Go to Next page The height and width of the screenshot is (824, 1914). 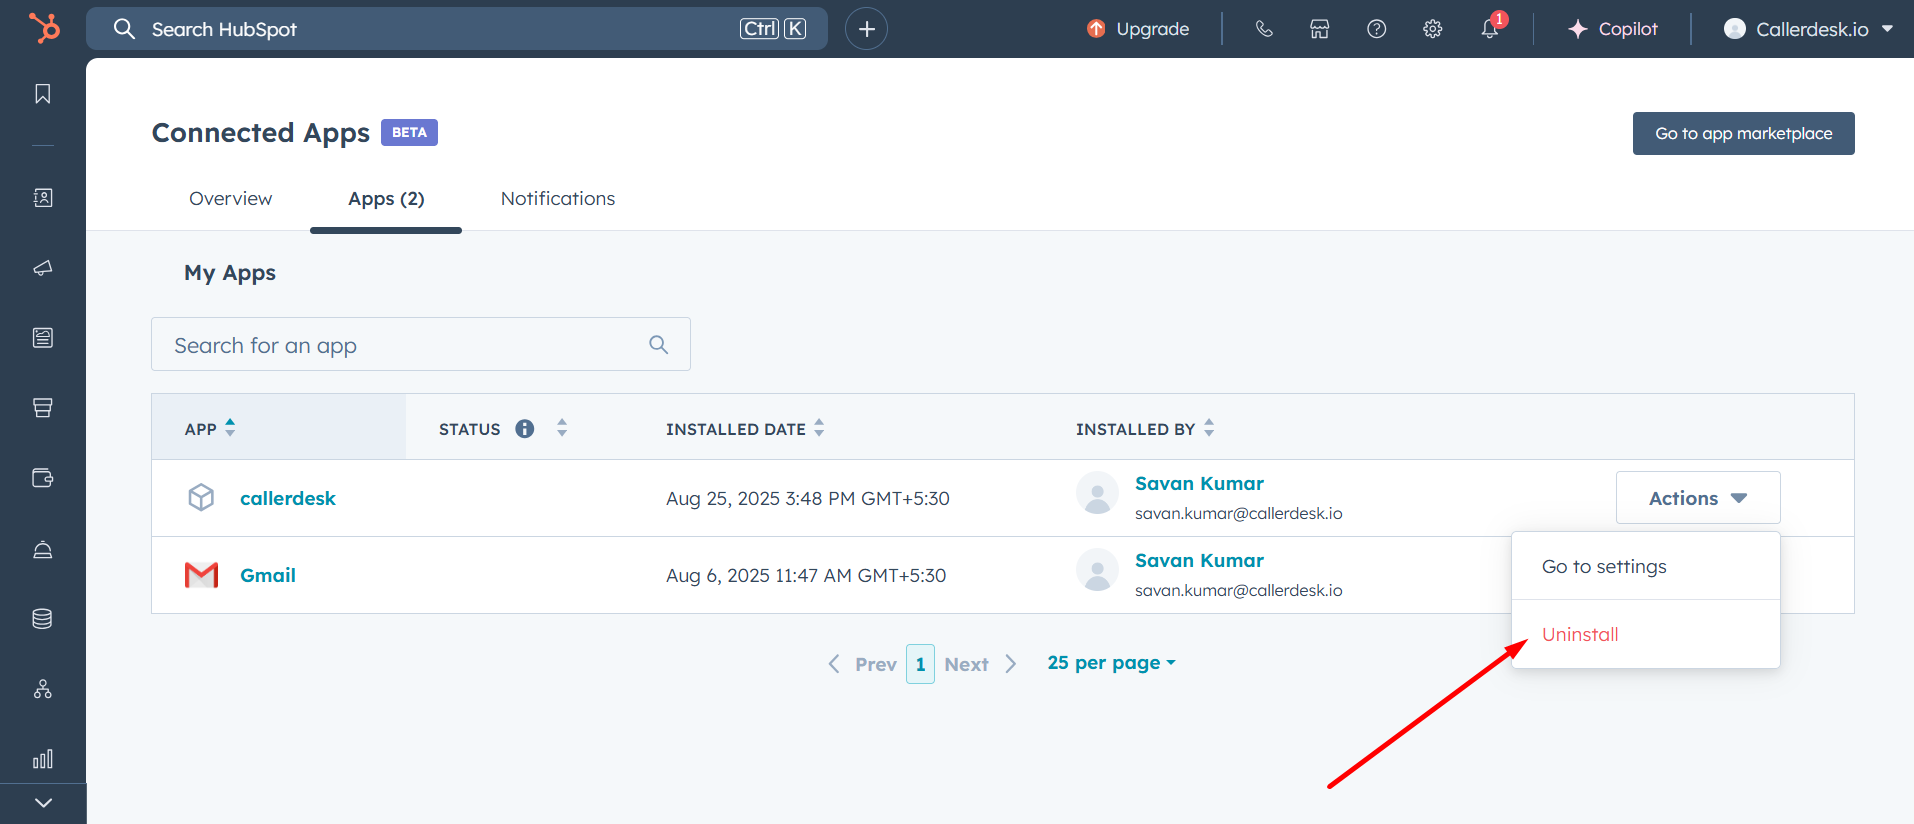(980, 664)
